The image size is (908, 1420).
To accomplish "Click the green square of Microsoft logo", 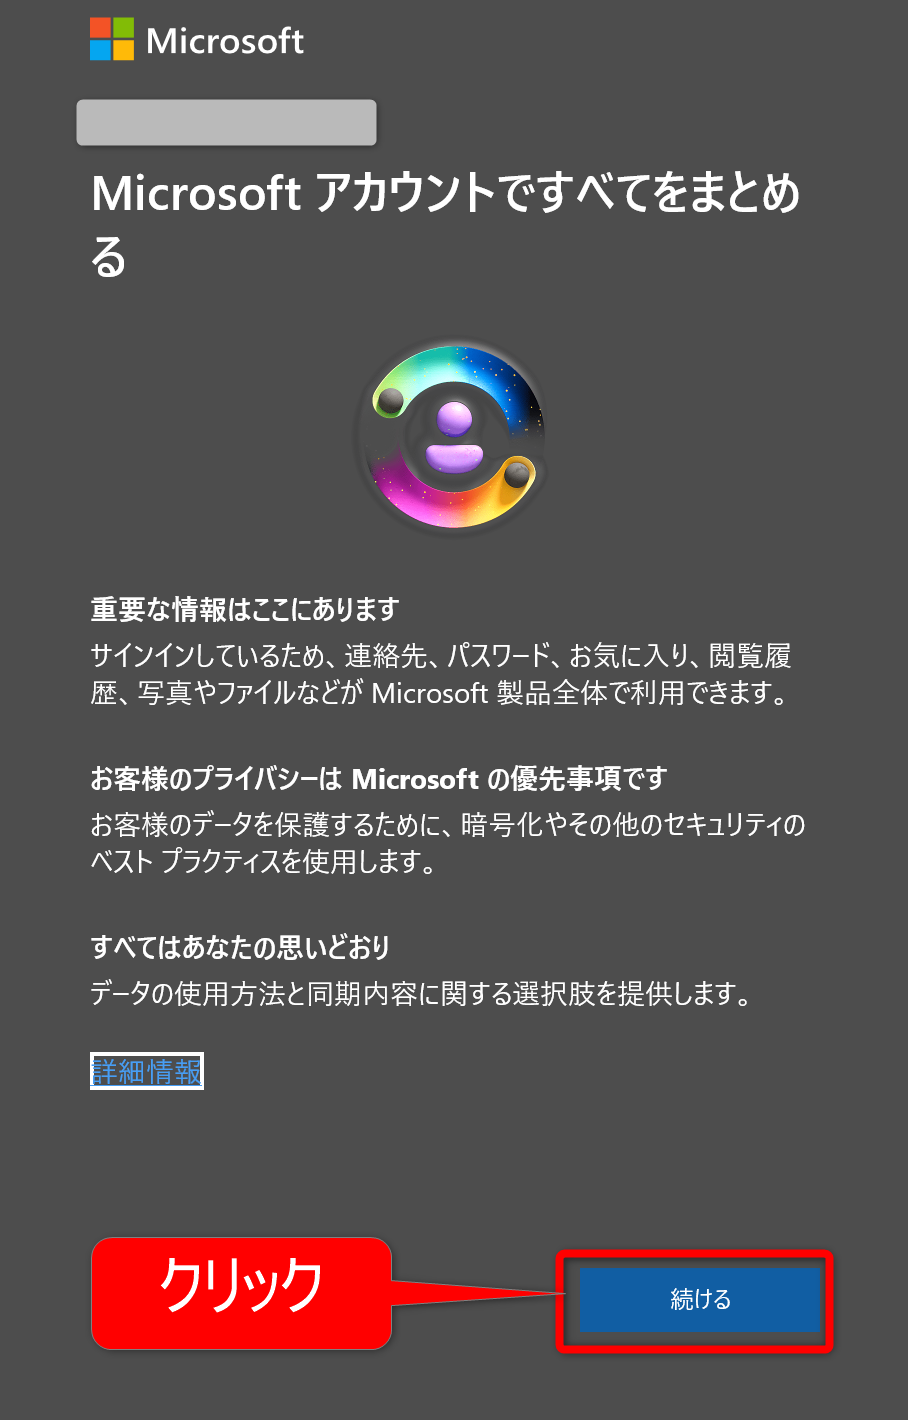I will (123, 28).
